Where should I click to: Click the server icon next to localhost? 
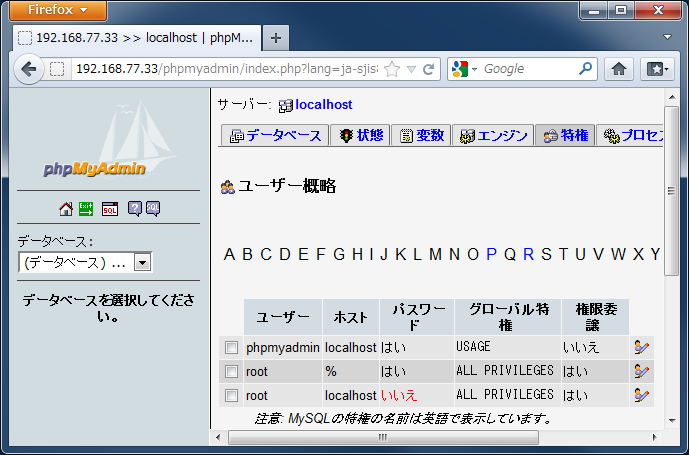pyautogui.click(x=286, y=106)
